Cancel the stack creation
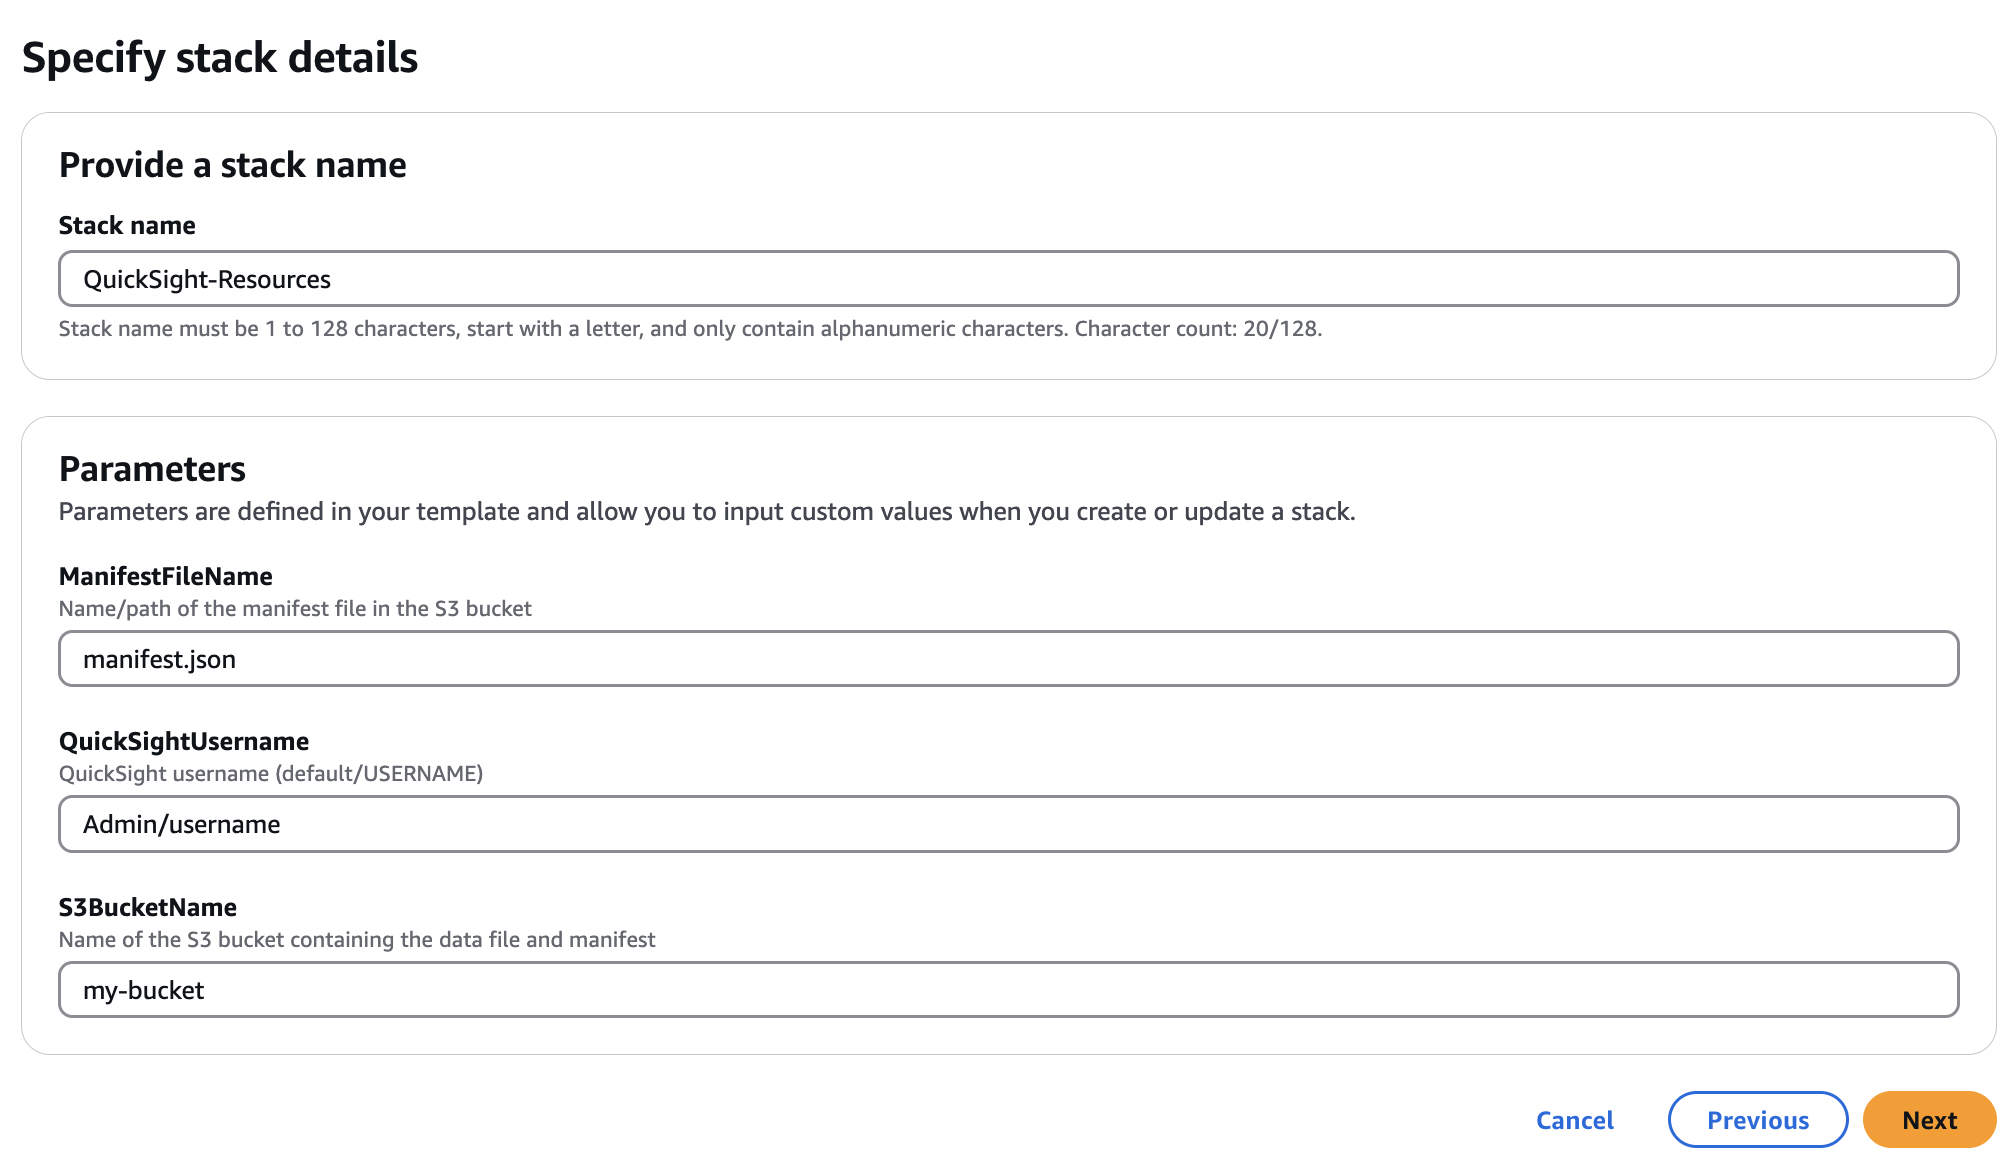Screen dimensions: 2012x1170 coord(1574,1120)
